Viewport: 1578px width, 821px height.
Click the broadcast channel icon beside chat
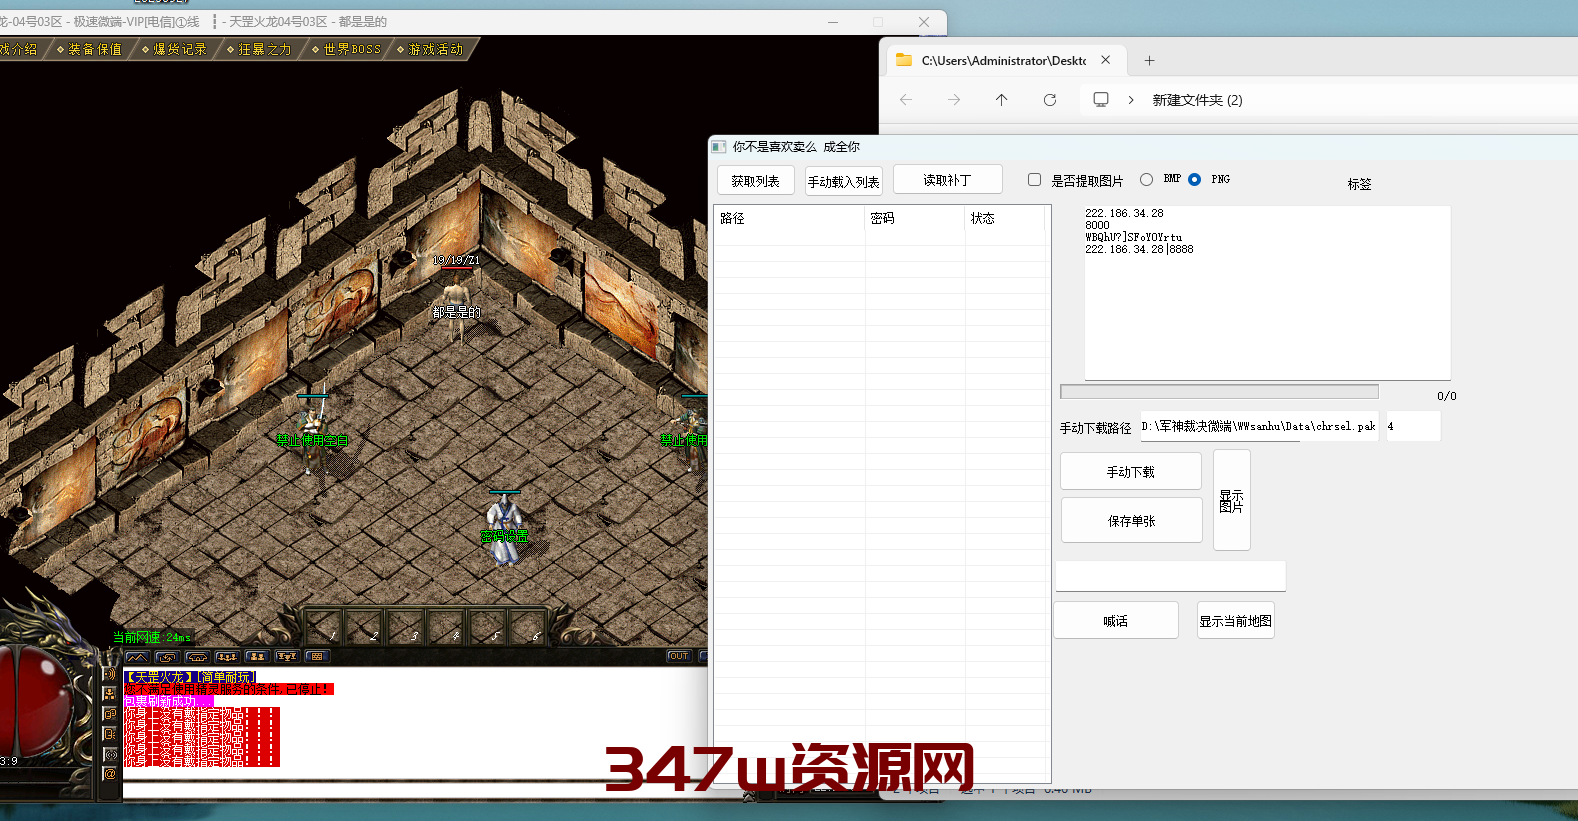pyautogui.click(x=110, y=755)
